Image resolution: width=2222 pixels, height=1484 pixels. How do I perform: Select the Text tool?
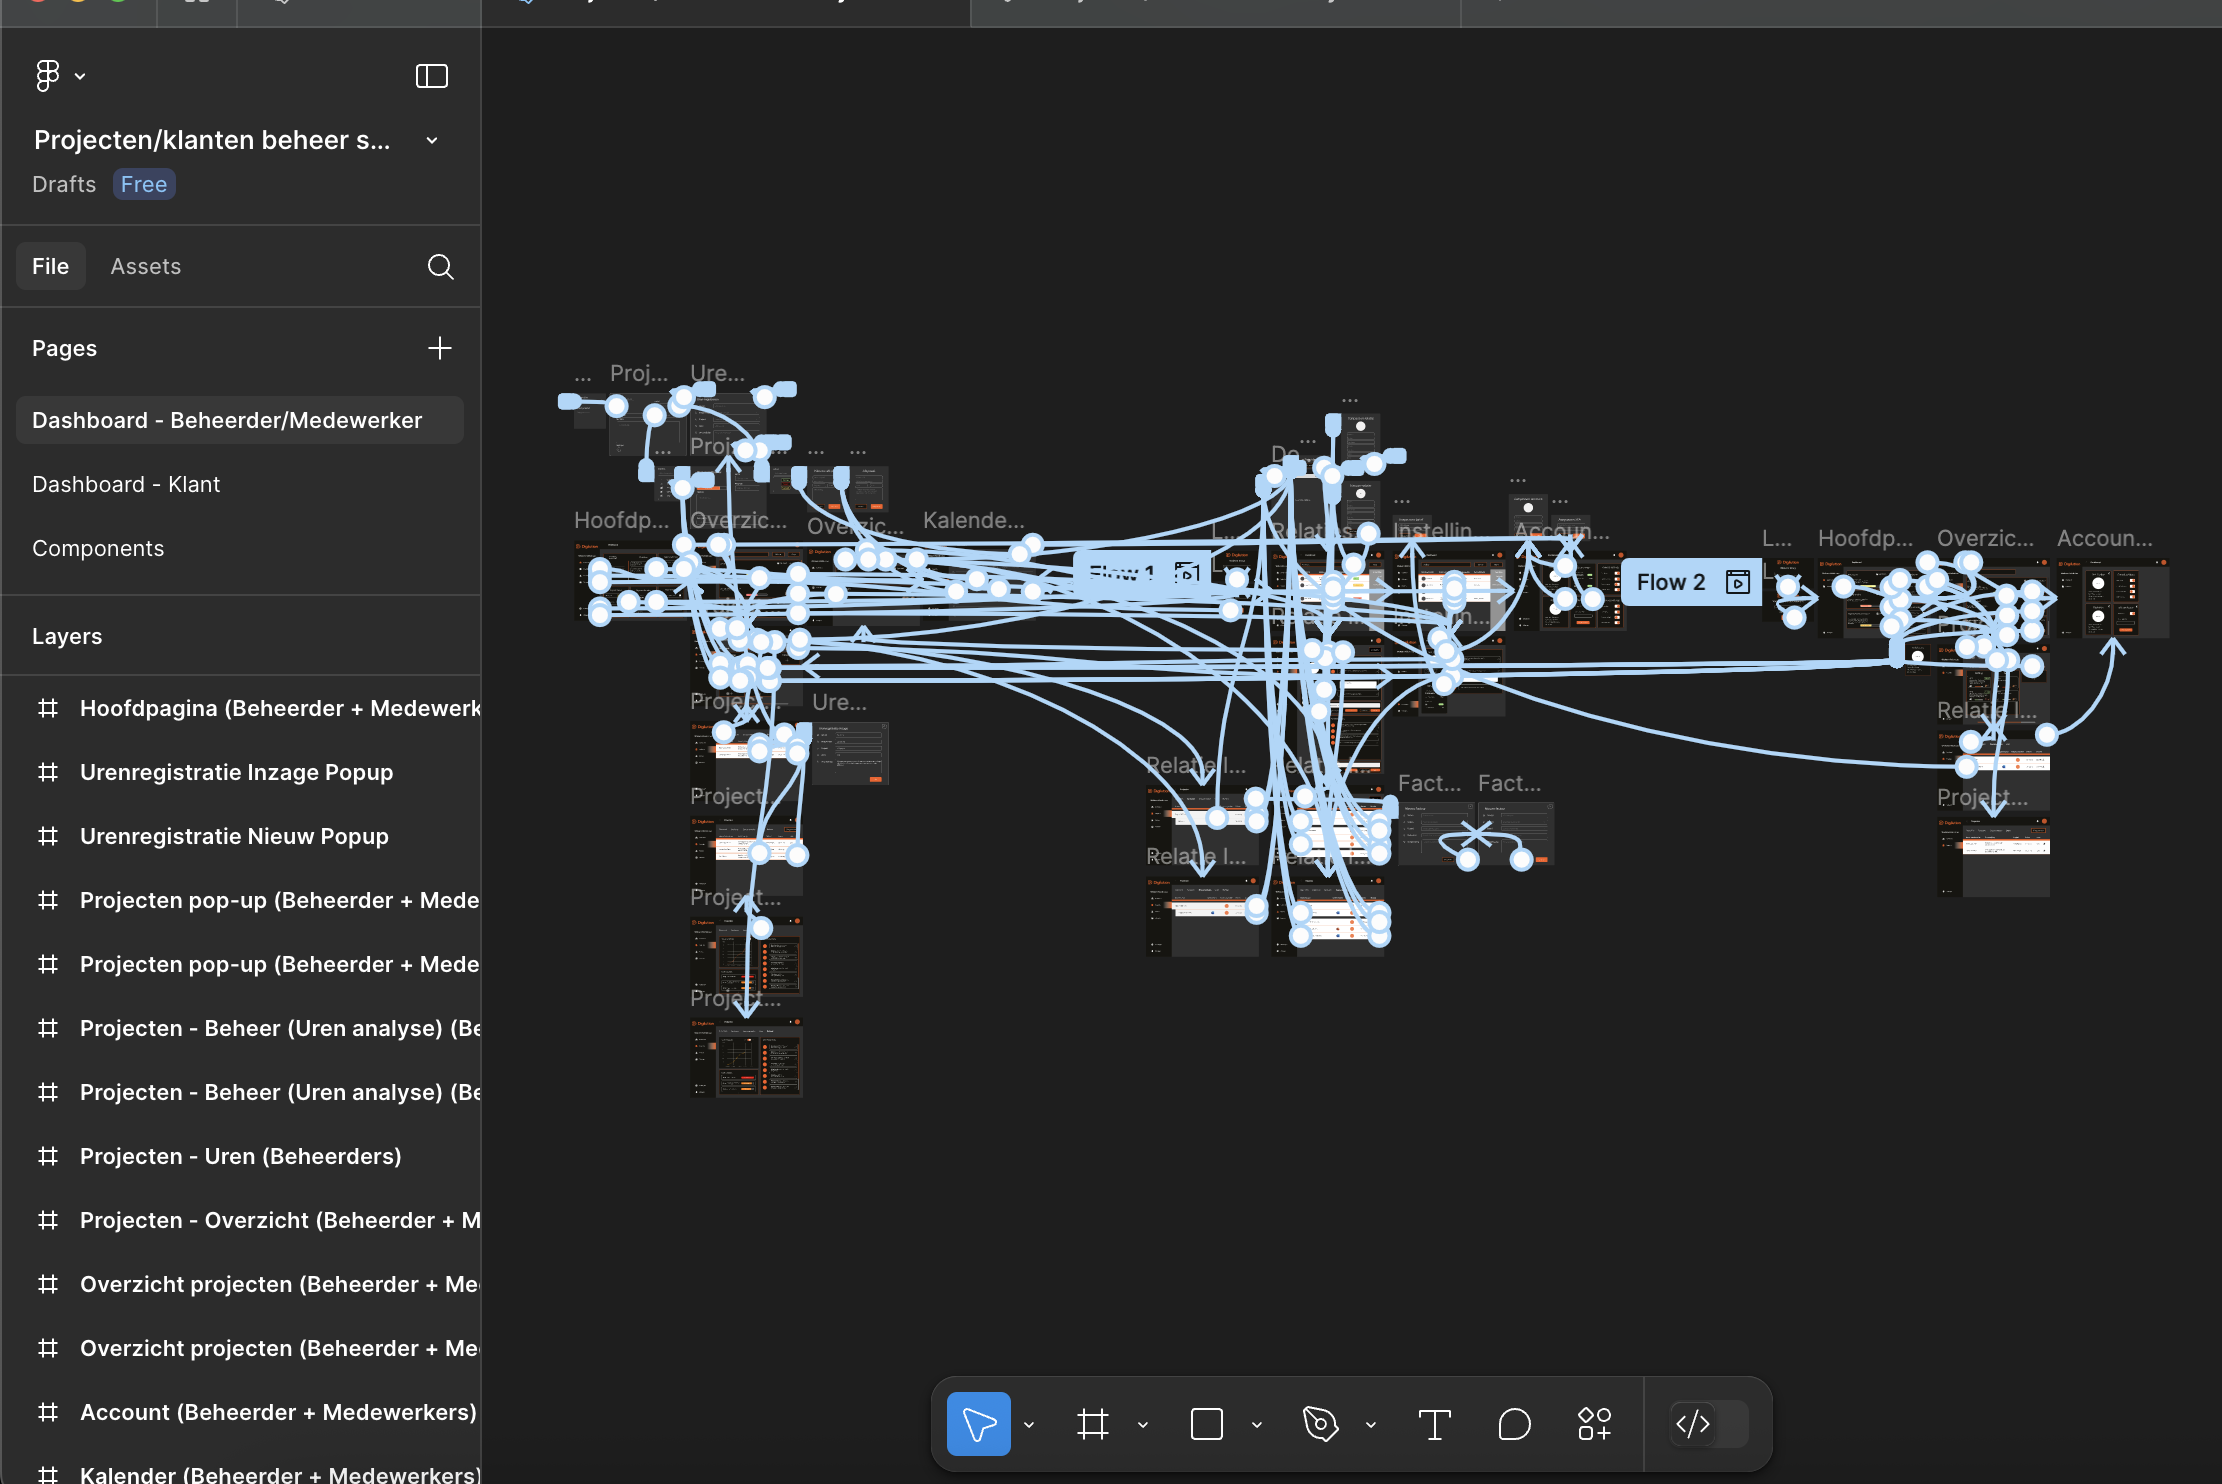1435,1424
